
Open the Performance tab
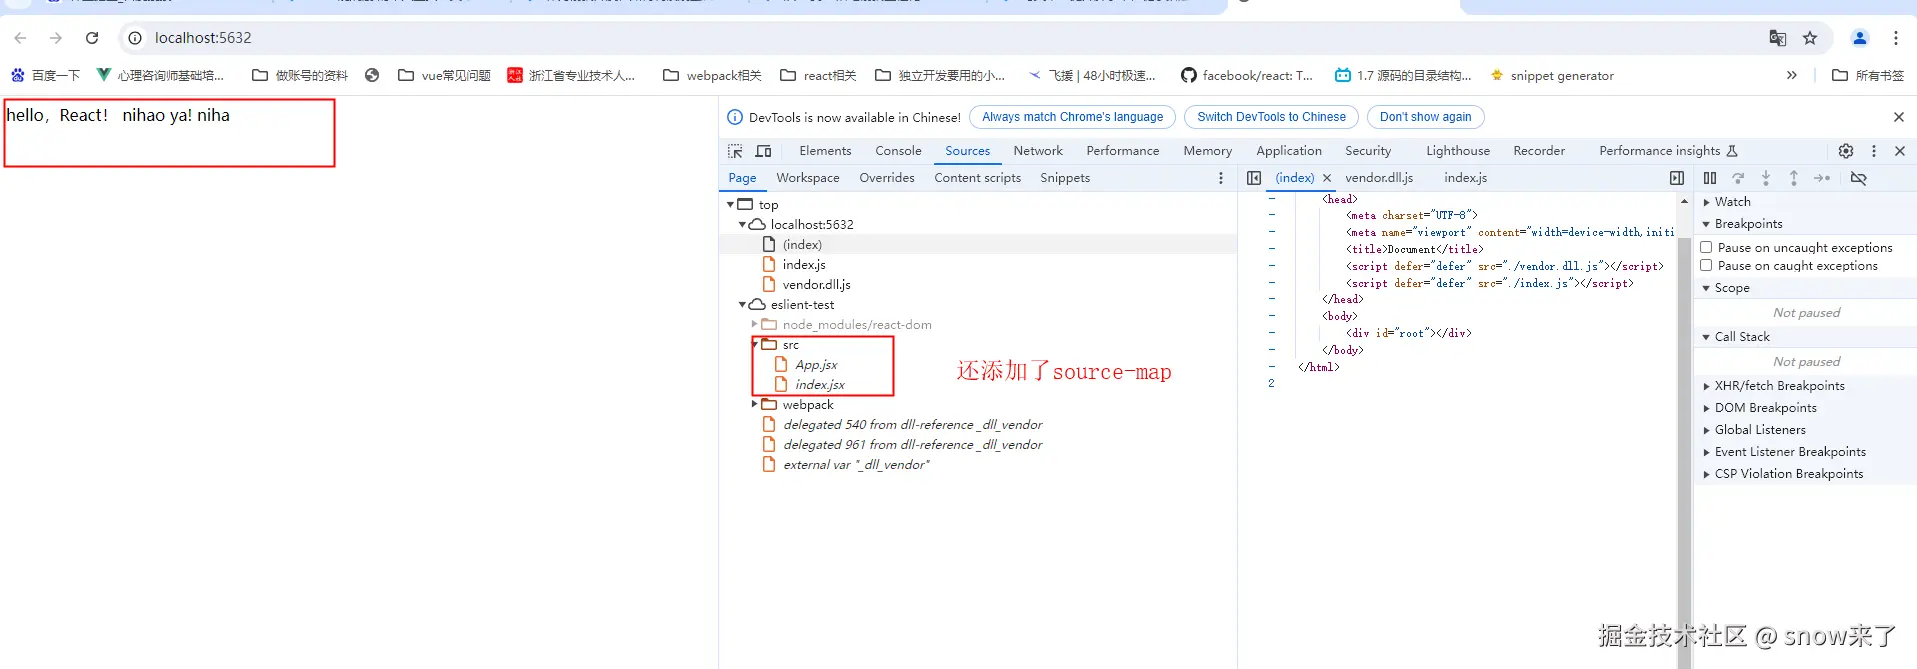(1123, 151)
